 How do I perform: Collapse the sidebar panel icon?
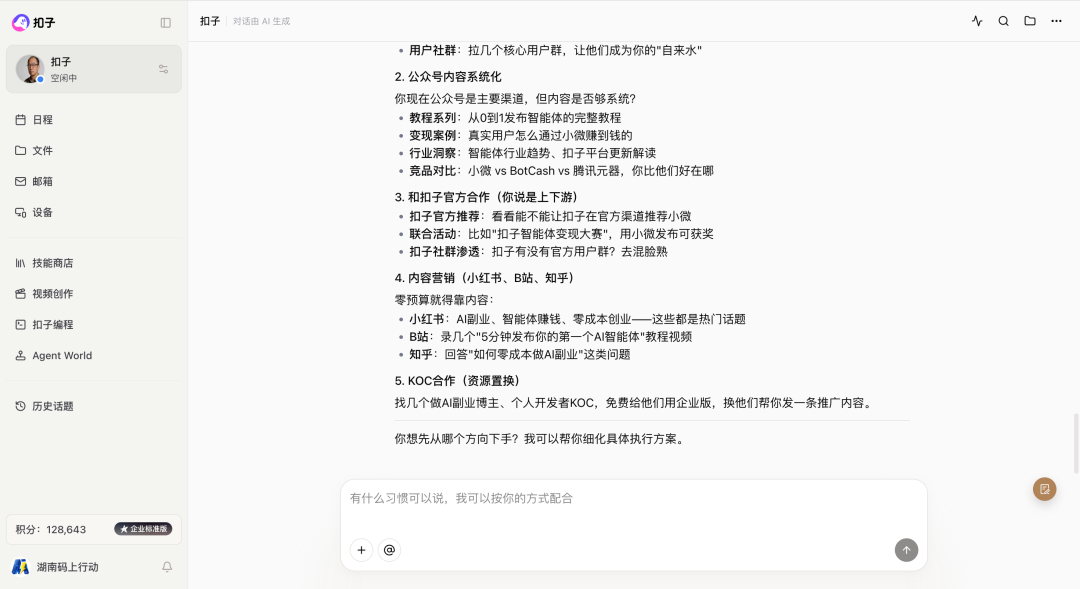(x=165, y=23)
